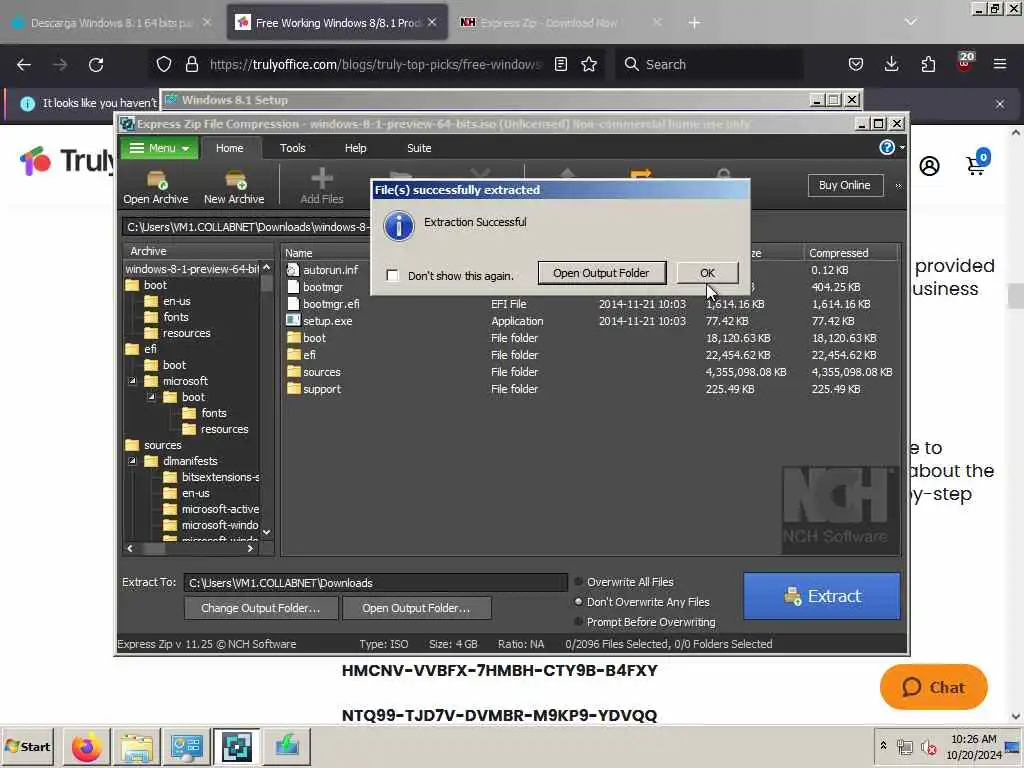This screenshot has height=768, width=1024.
Task: Open the green Menu dropdown
Action: pos(159,148)
